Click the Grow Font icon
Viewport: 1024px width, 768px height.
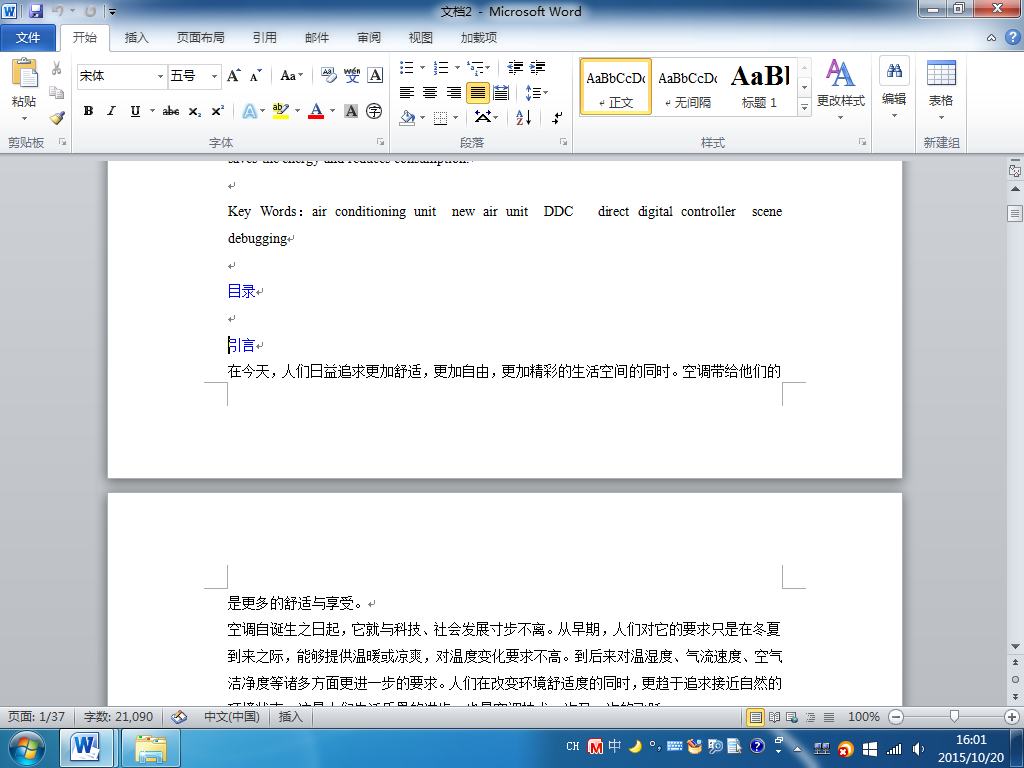[x=234, y=76]
